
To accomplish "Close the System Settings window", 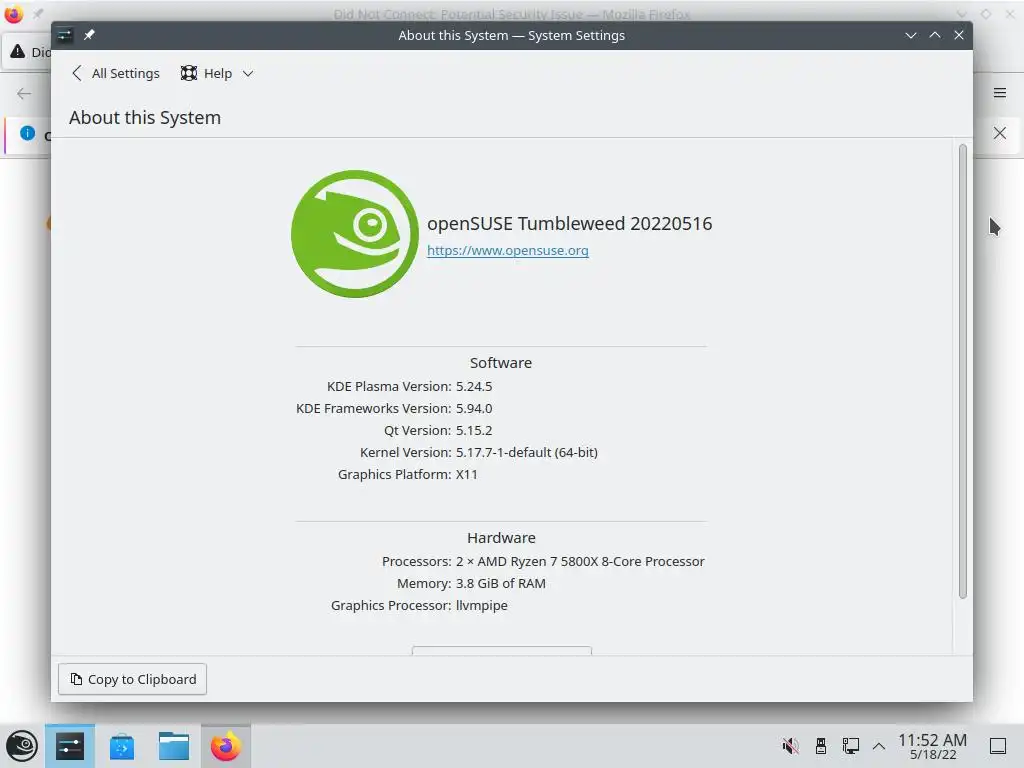I will pyautogui.click(x=959, y=35).
